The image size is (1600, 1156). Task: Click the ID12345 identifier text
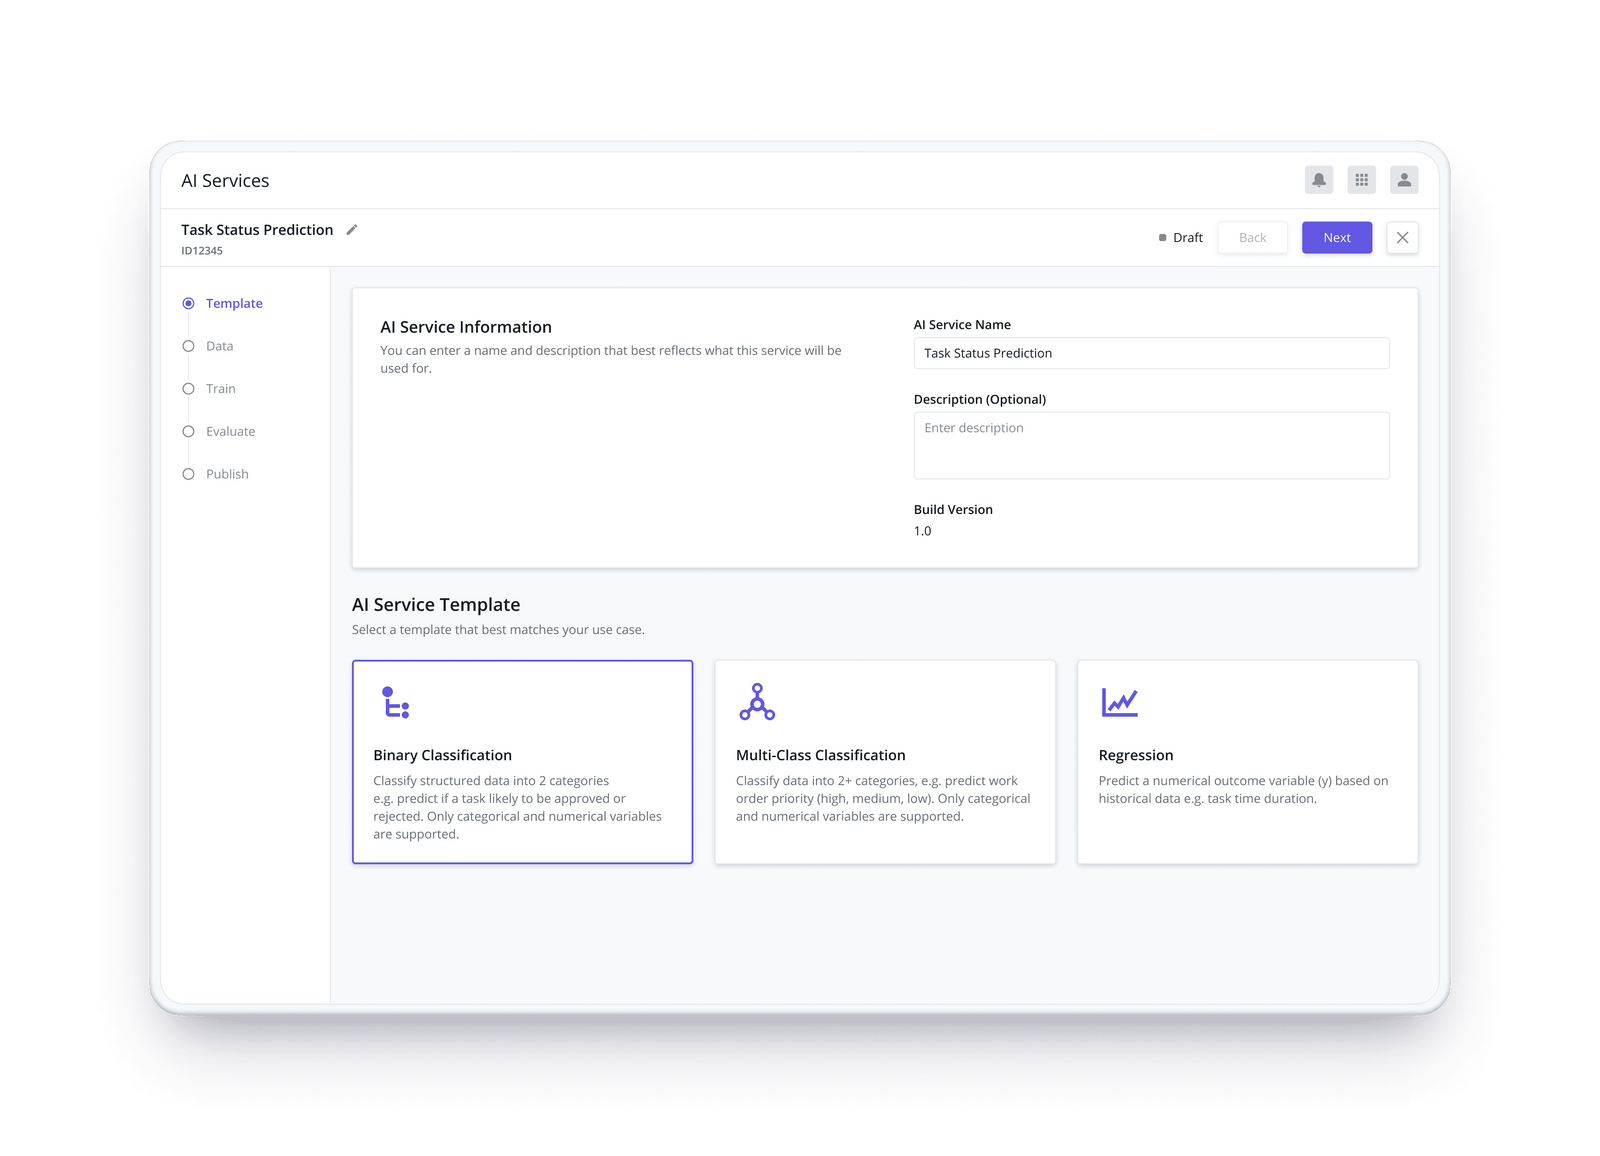(202, 251)
